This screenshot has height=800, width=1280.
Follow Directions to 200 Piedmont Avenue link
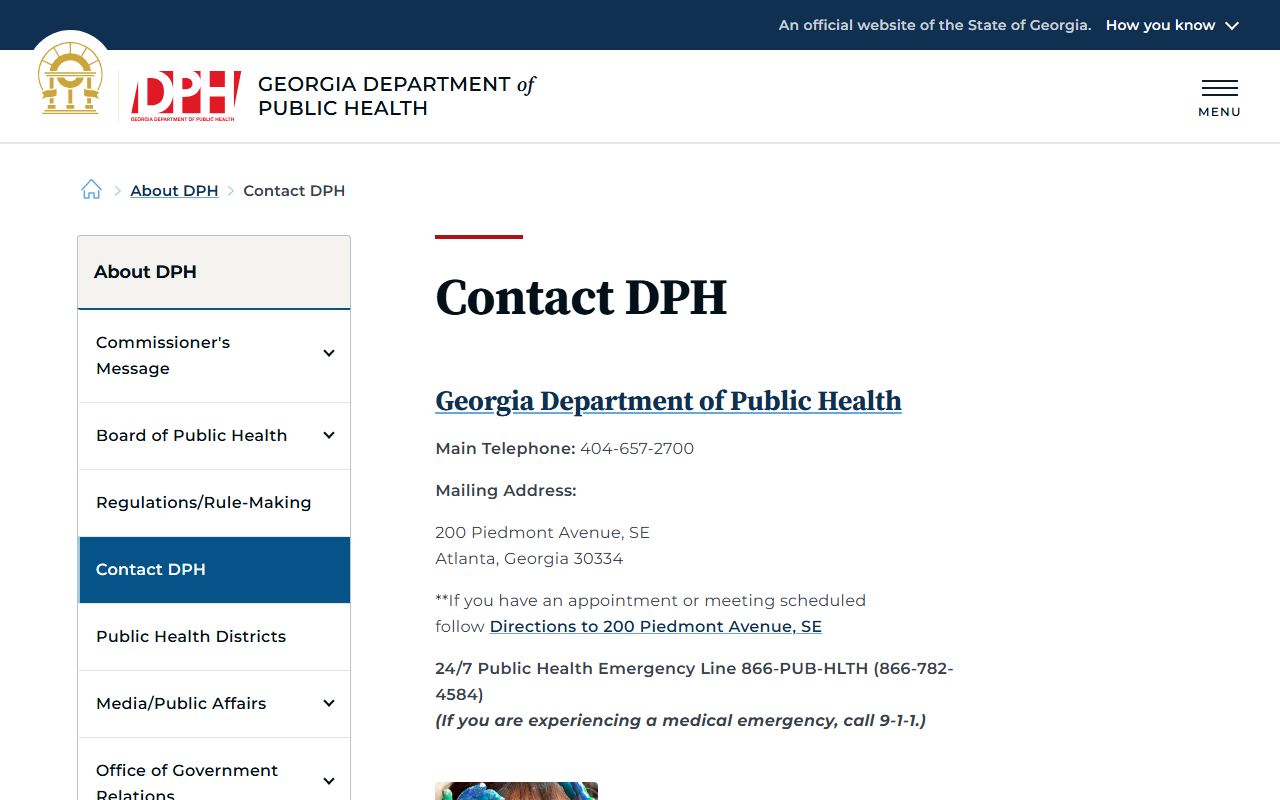(655, 627)
